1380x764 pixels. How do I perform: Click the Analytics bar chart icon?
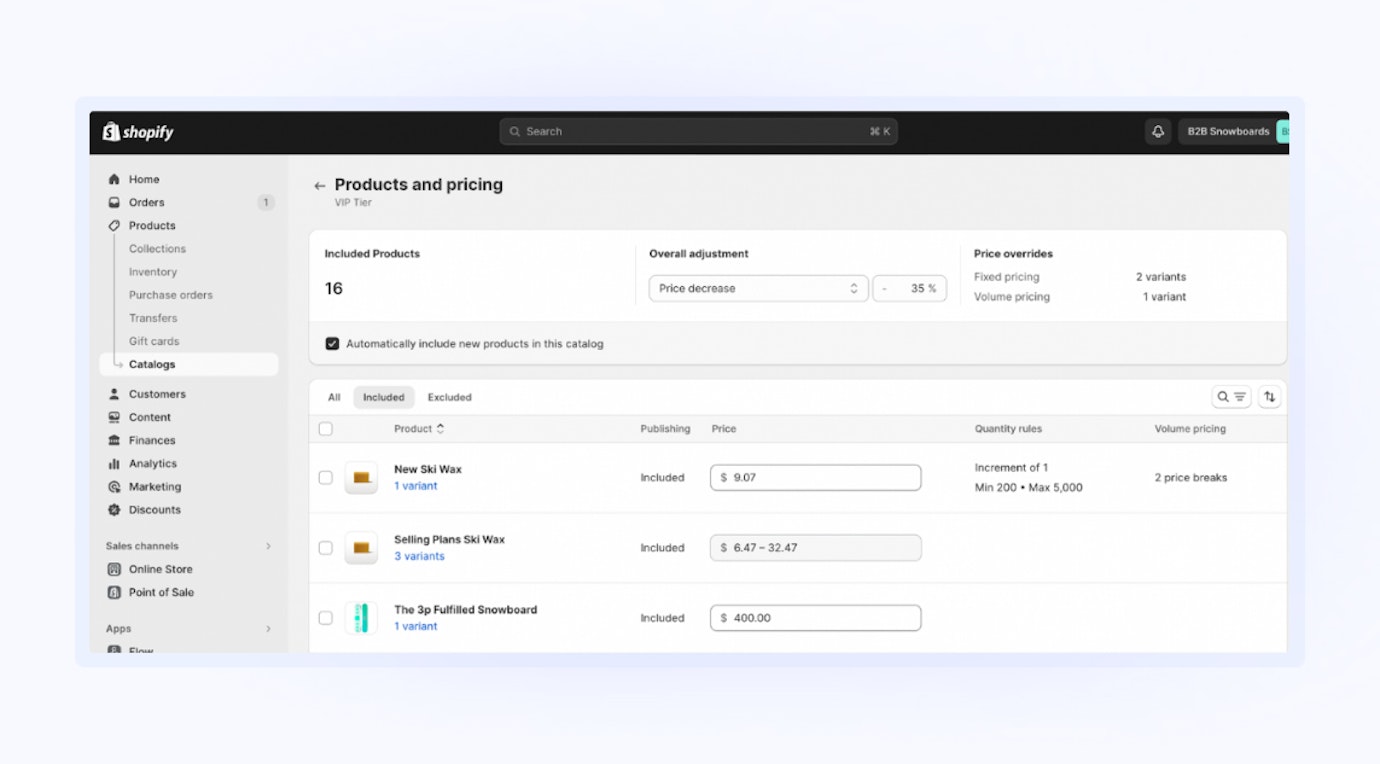point(114,463)
